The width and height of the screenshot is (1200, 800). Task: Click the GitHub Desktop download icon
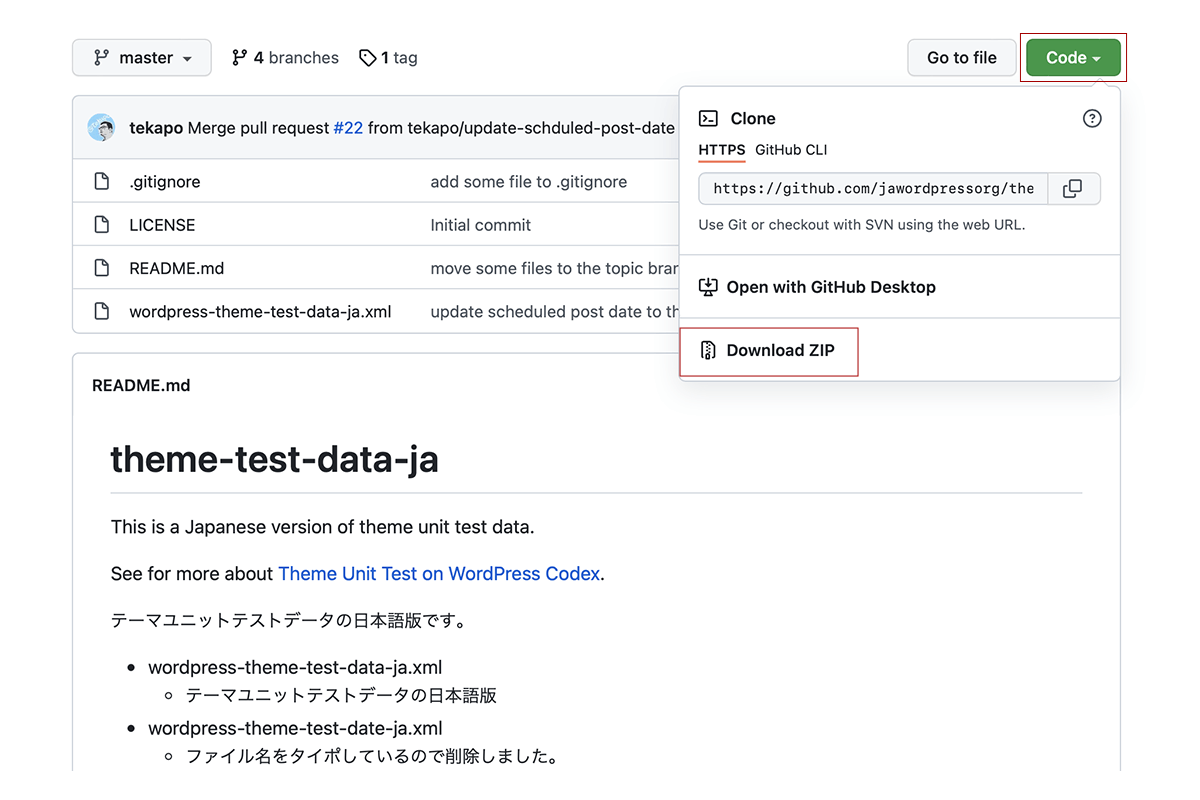(708, 287)
